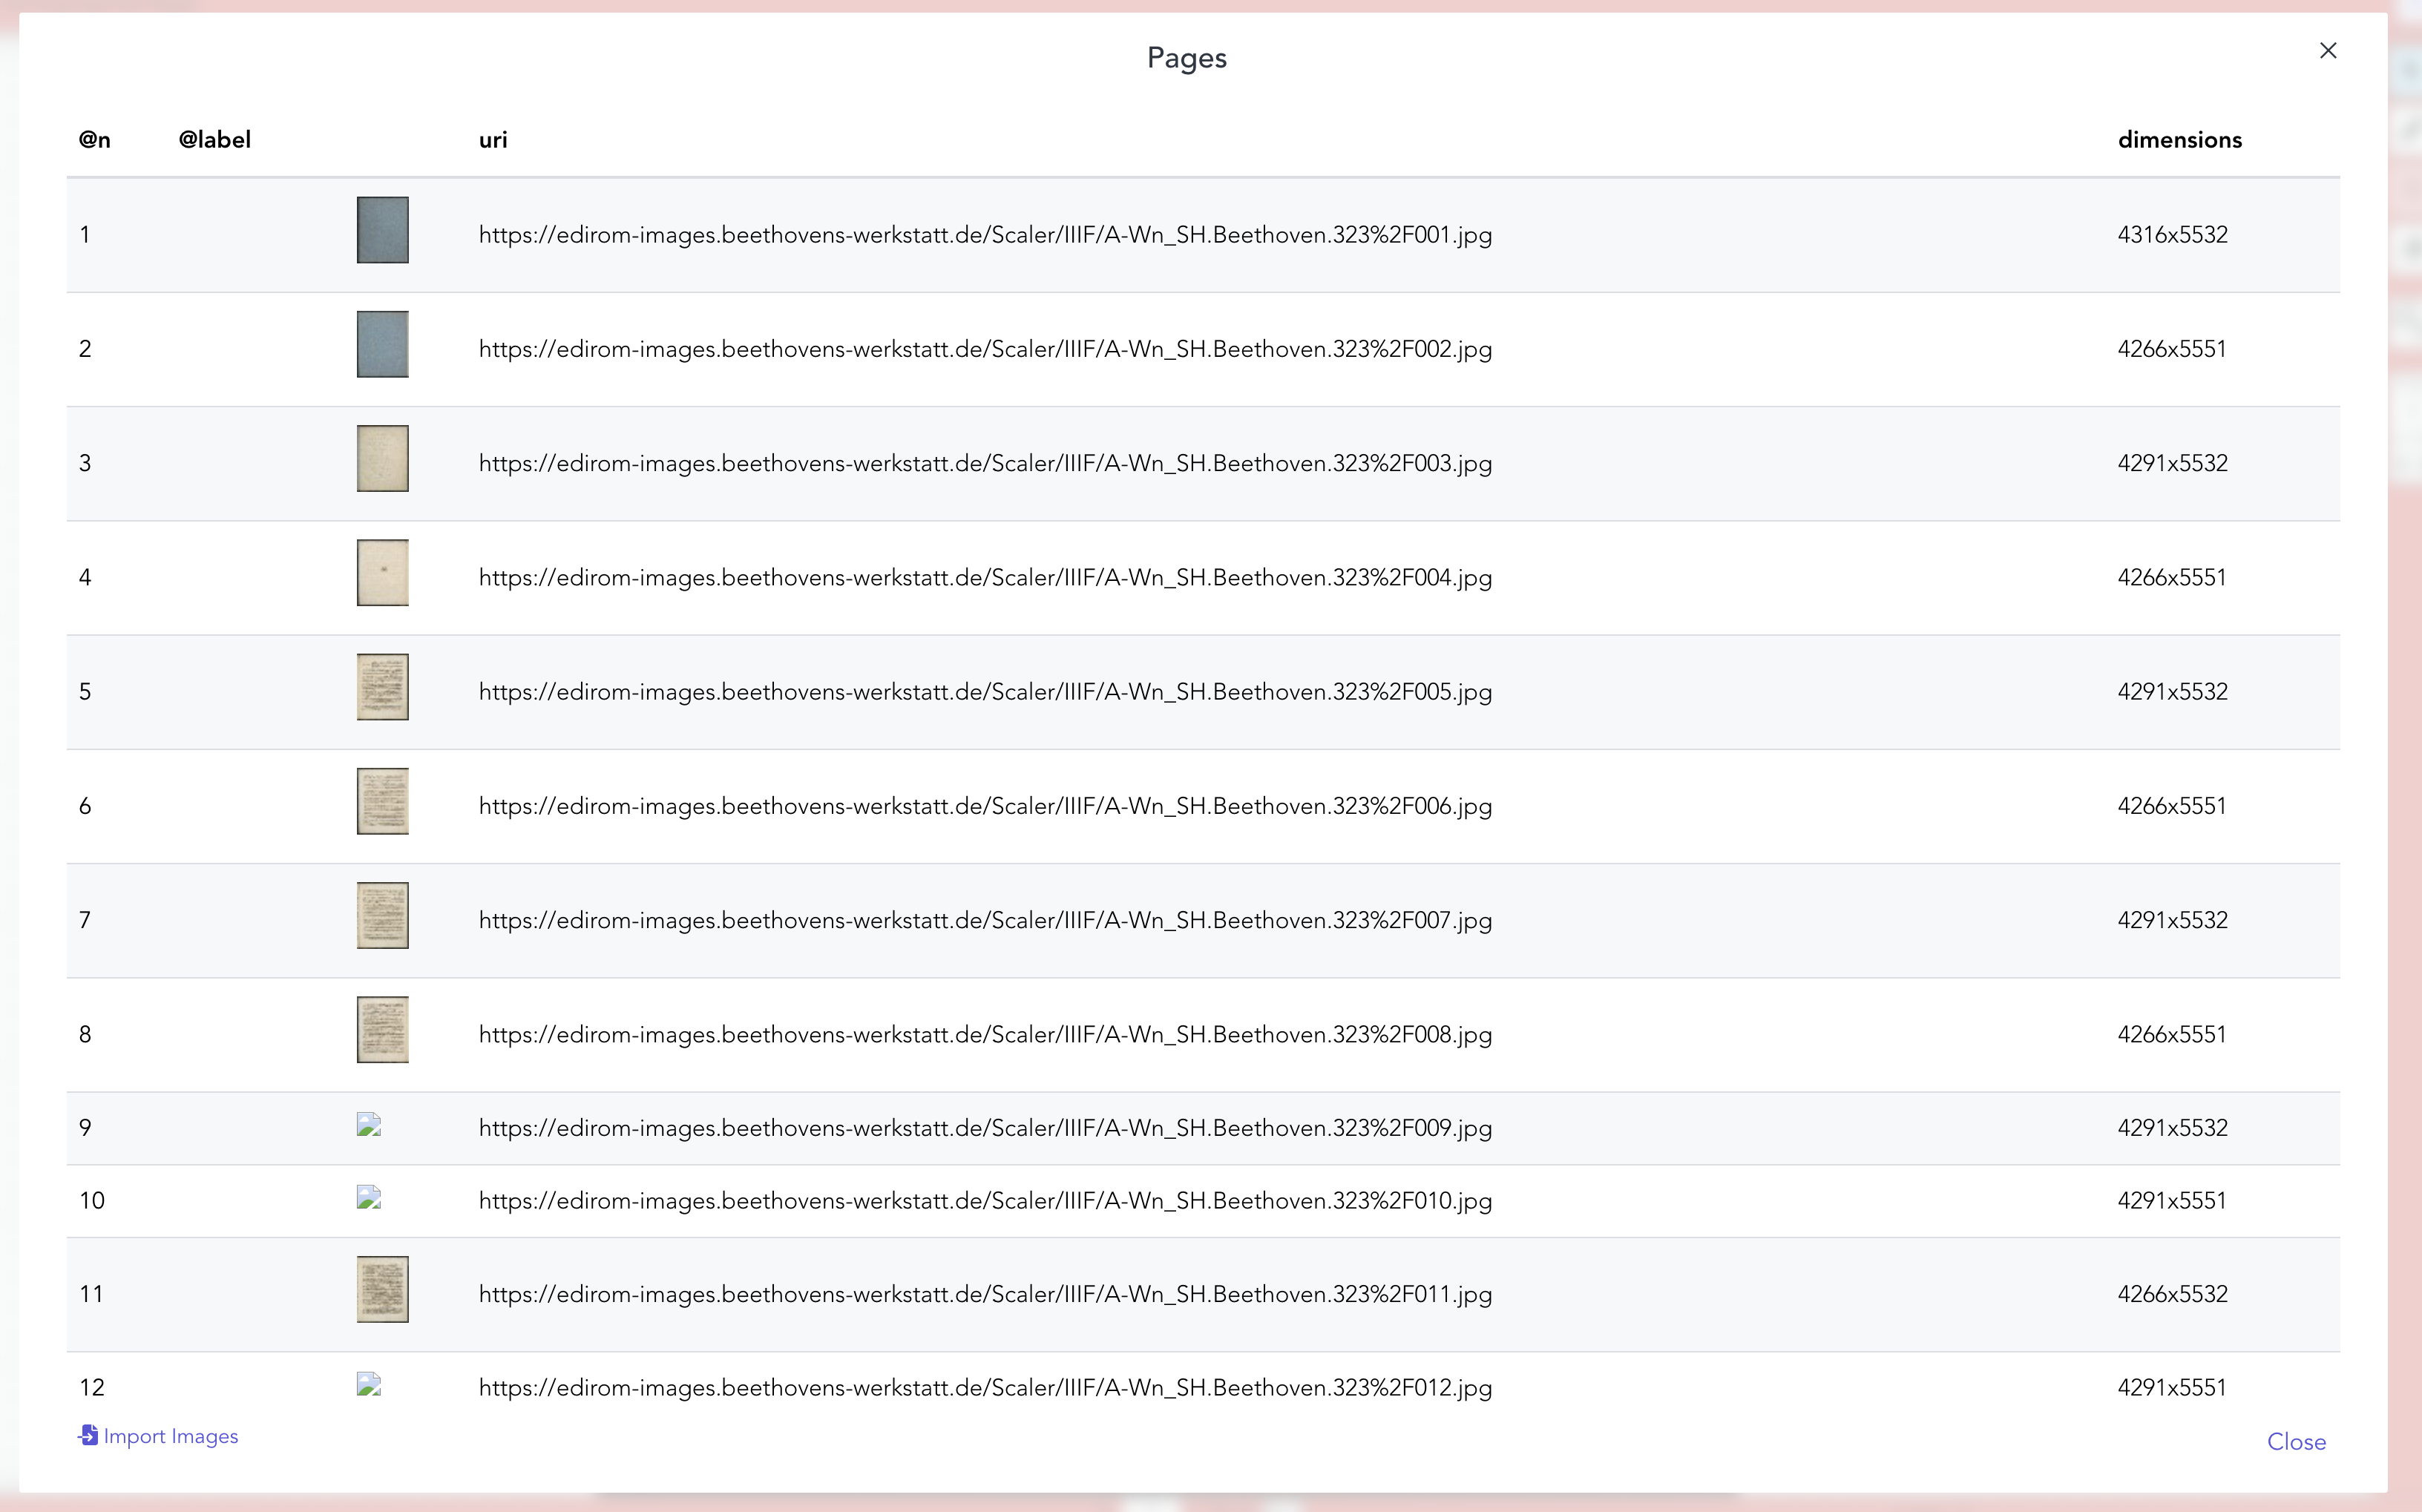Select the URI of page 7
The width and height of the screenshot is (2422, 1512).
click(x=984, y=920)
